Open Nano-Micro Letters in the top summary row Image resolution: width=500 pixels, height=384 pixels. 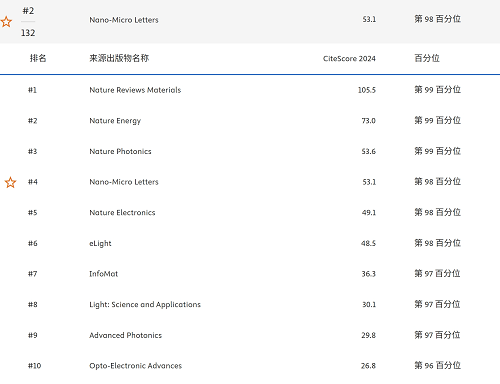[124, 20]
